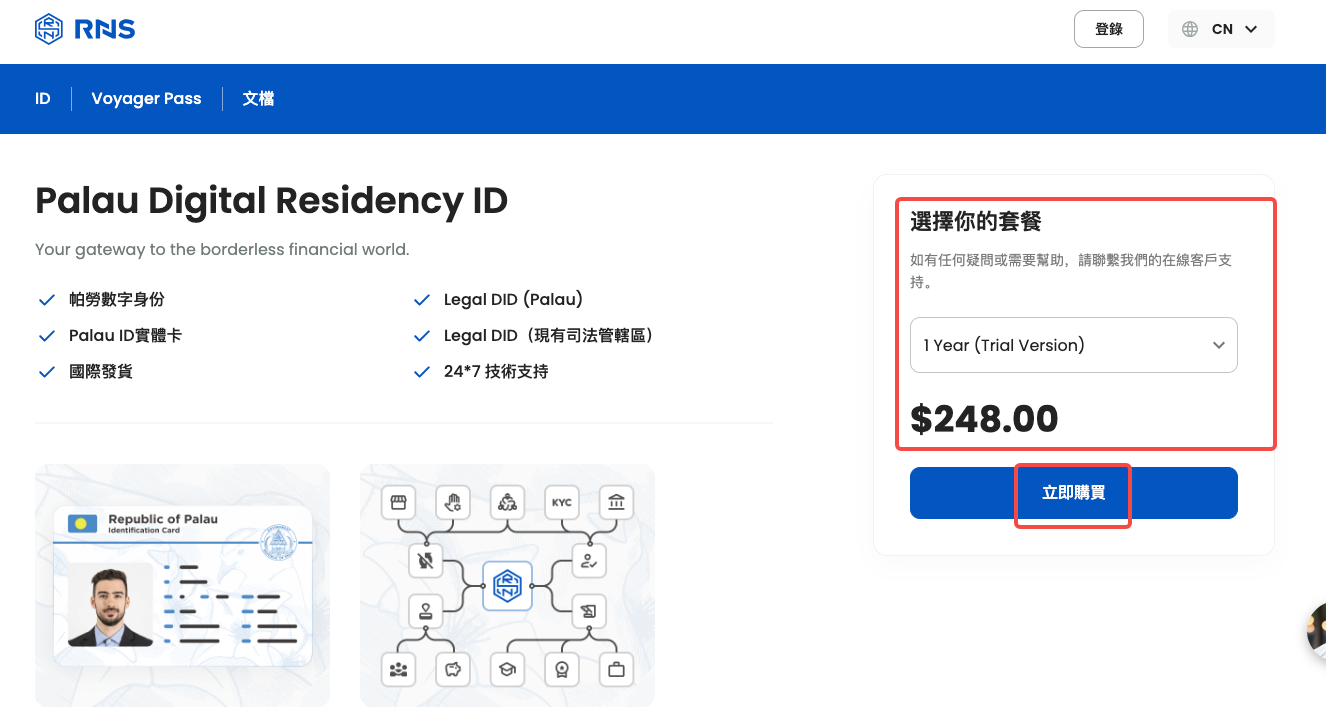Go to the Voyager Pass tab
This screenshot has height=707, width=1326.
(146, 99)
